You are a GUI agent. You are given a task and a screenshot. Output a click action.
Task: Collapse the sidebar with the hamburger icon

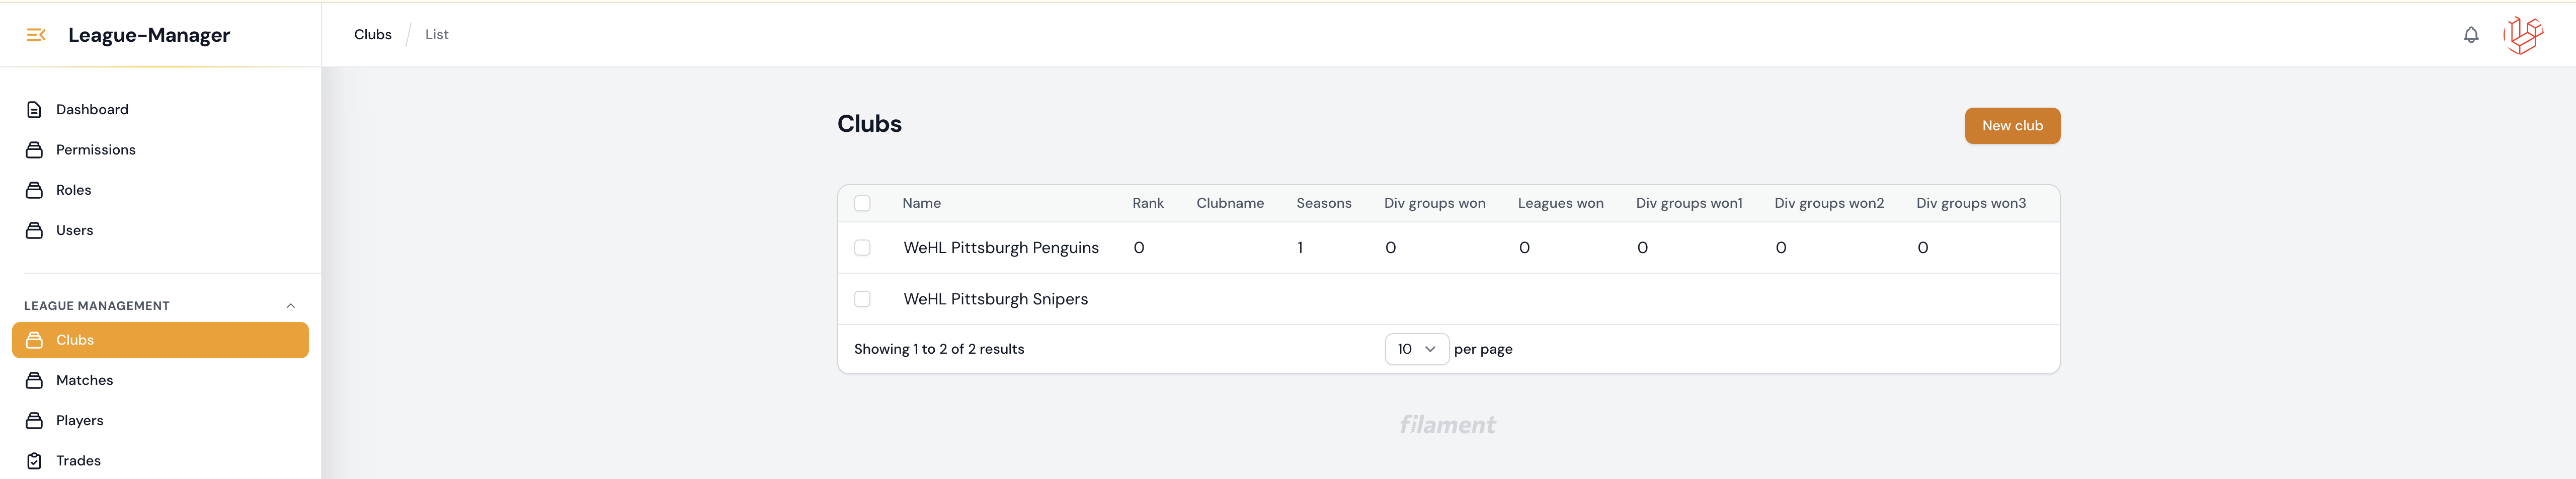[x=36, y=35]
